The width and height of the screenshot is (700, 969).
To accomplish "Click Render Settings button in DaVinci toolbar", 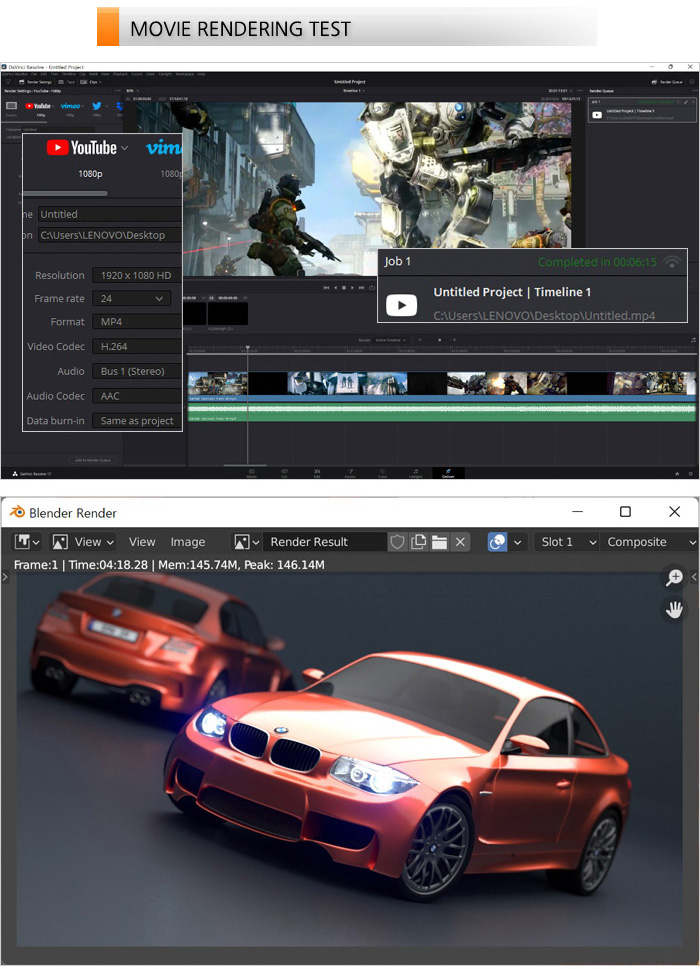I will tap(36, 82).
